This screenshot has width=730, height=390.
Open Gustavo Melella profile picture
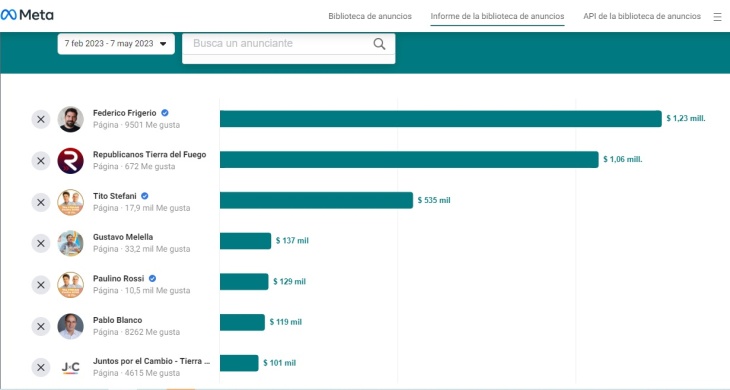(70, 243)
